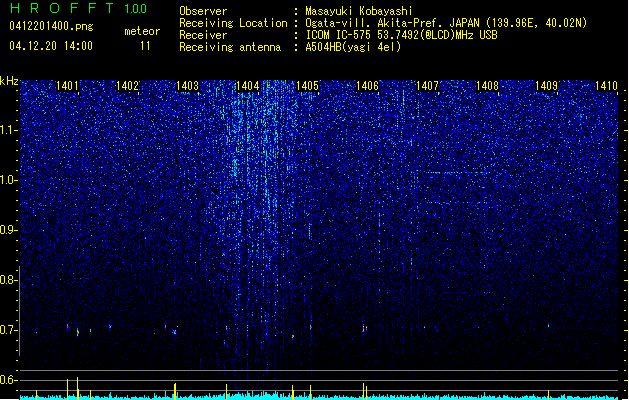Click the HROFFT 1.0.0 title text
629x400 pixels.
(x=78, y=8)
